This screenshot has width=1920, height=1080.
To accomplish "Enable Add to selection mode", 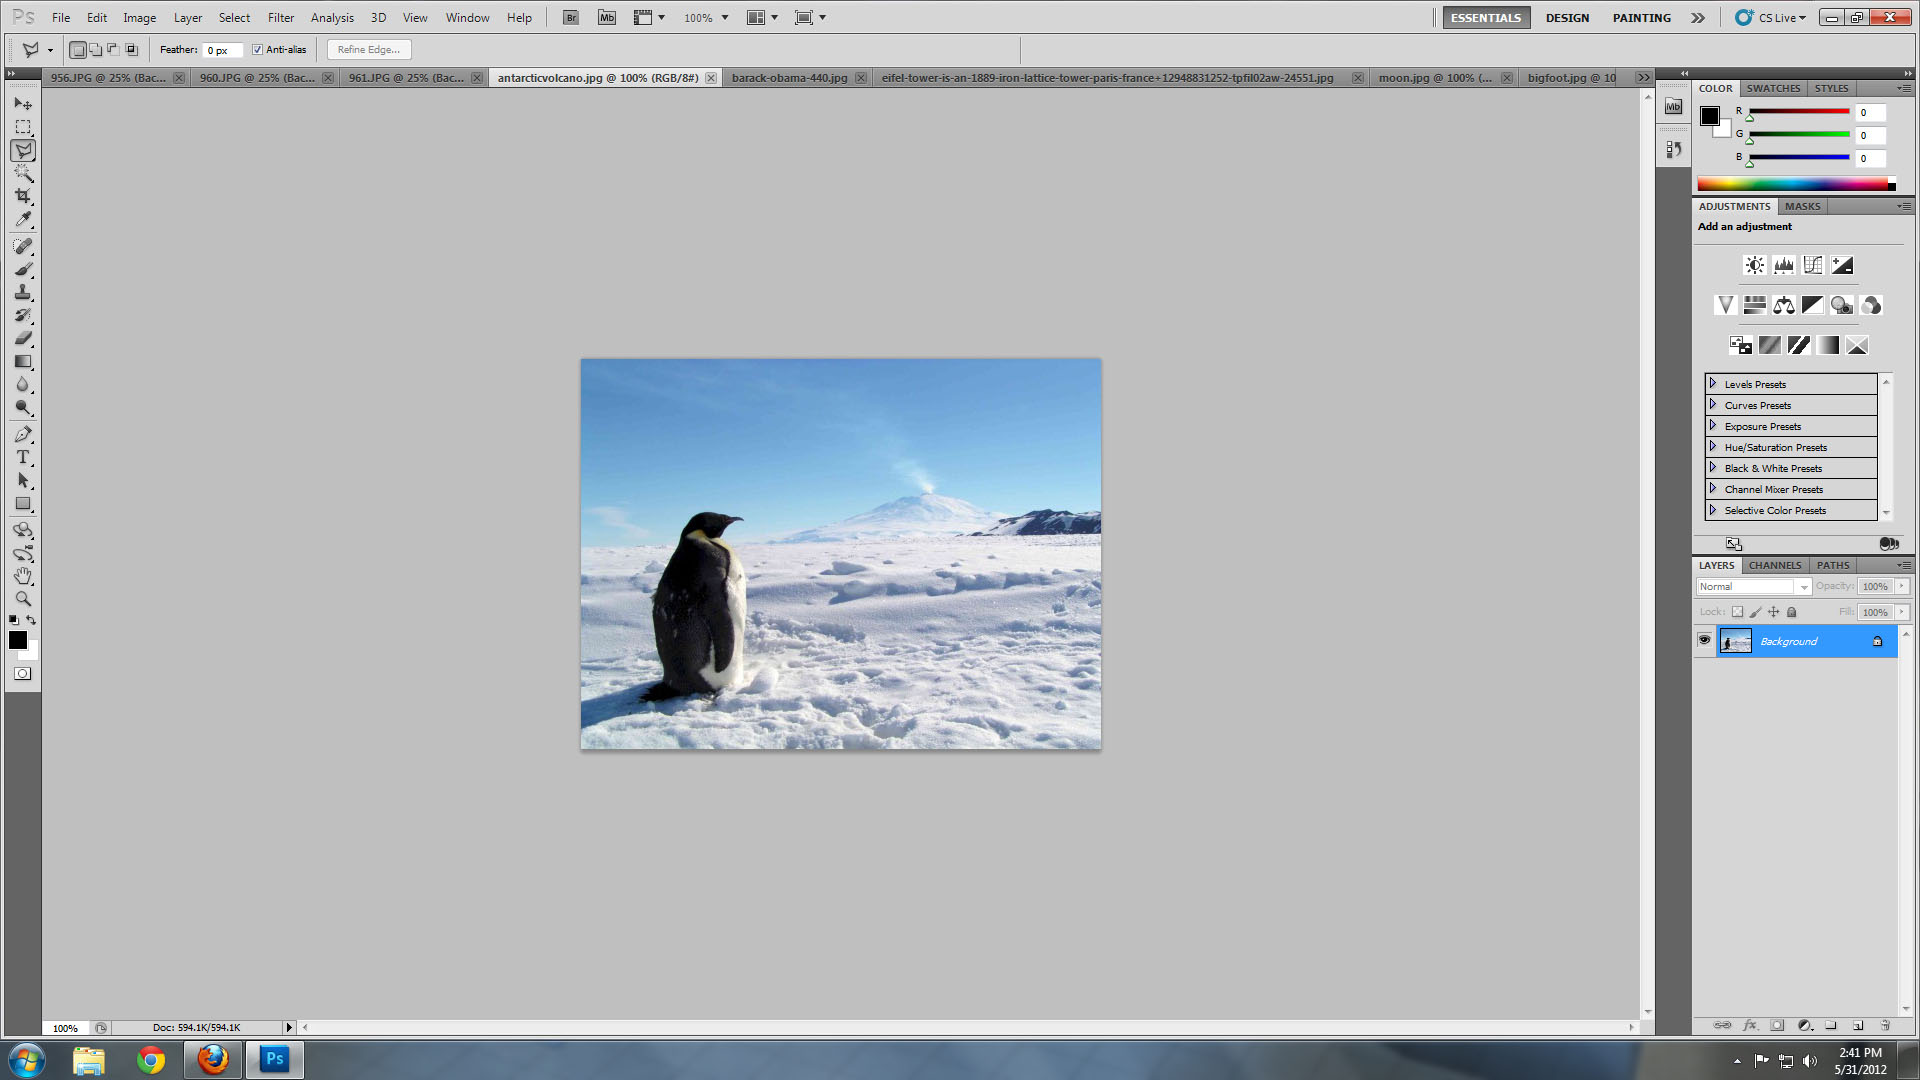I will [x=95, y=49].
